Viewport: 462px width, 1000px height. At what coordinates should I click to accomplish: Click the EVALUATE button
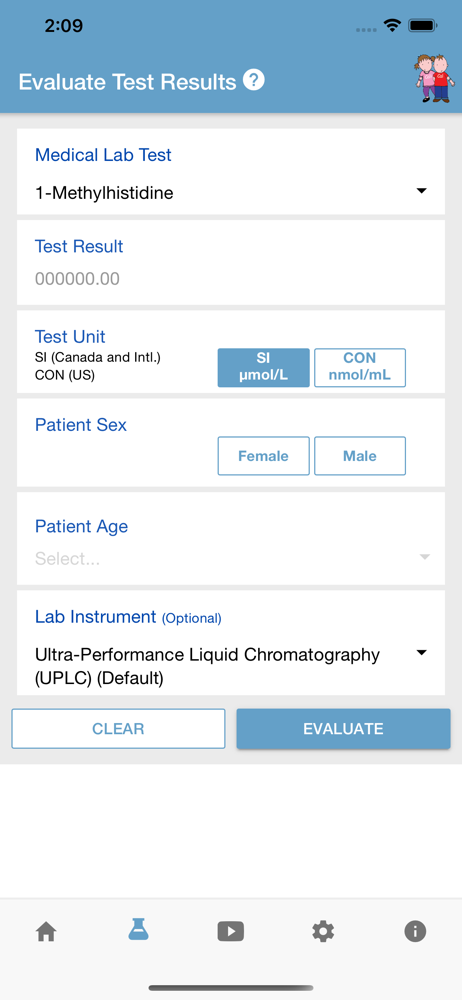(343, 728)
